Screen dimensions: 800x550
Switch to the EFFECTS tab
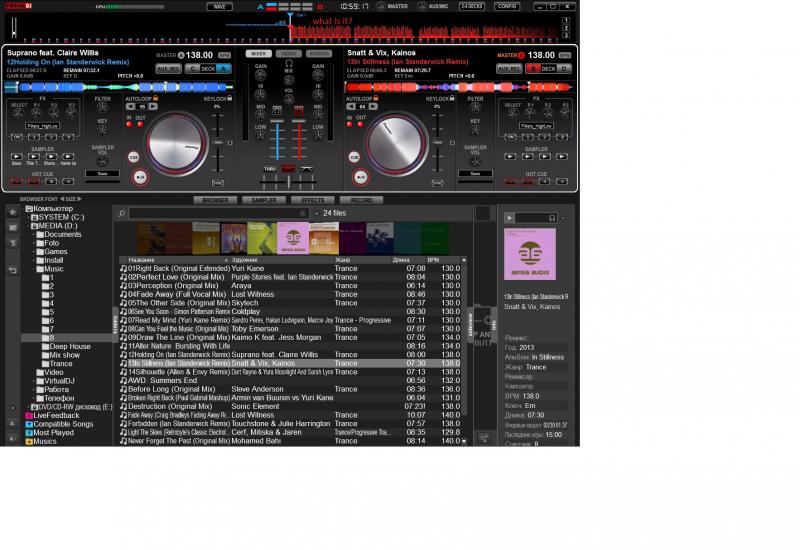click(313, 200)
